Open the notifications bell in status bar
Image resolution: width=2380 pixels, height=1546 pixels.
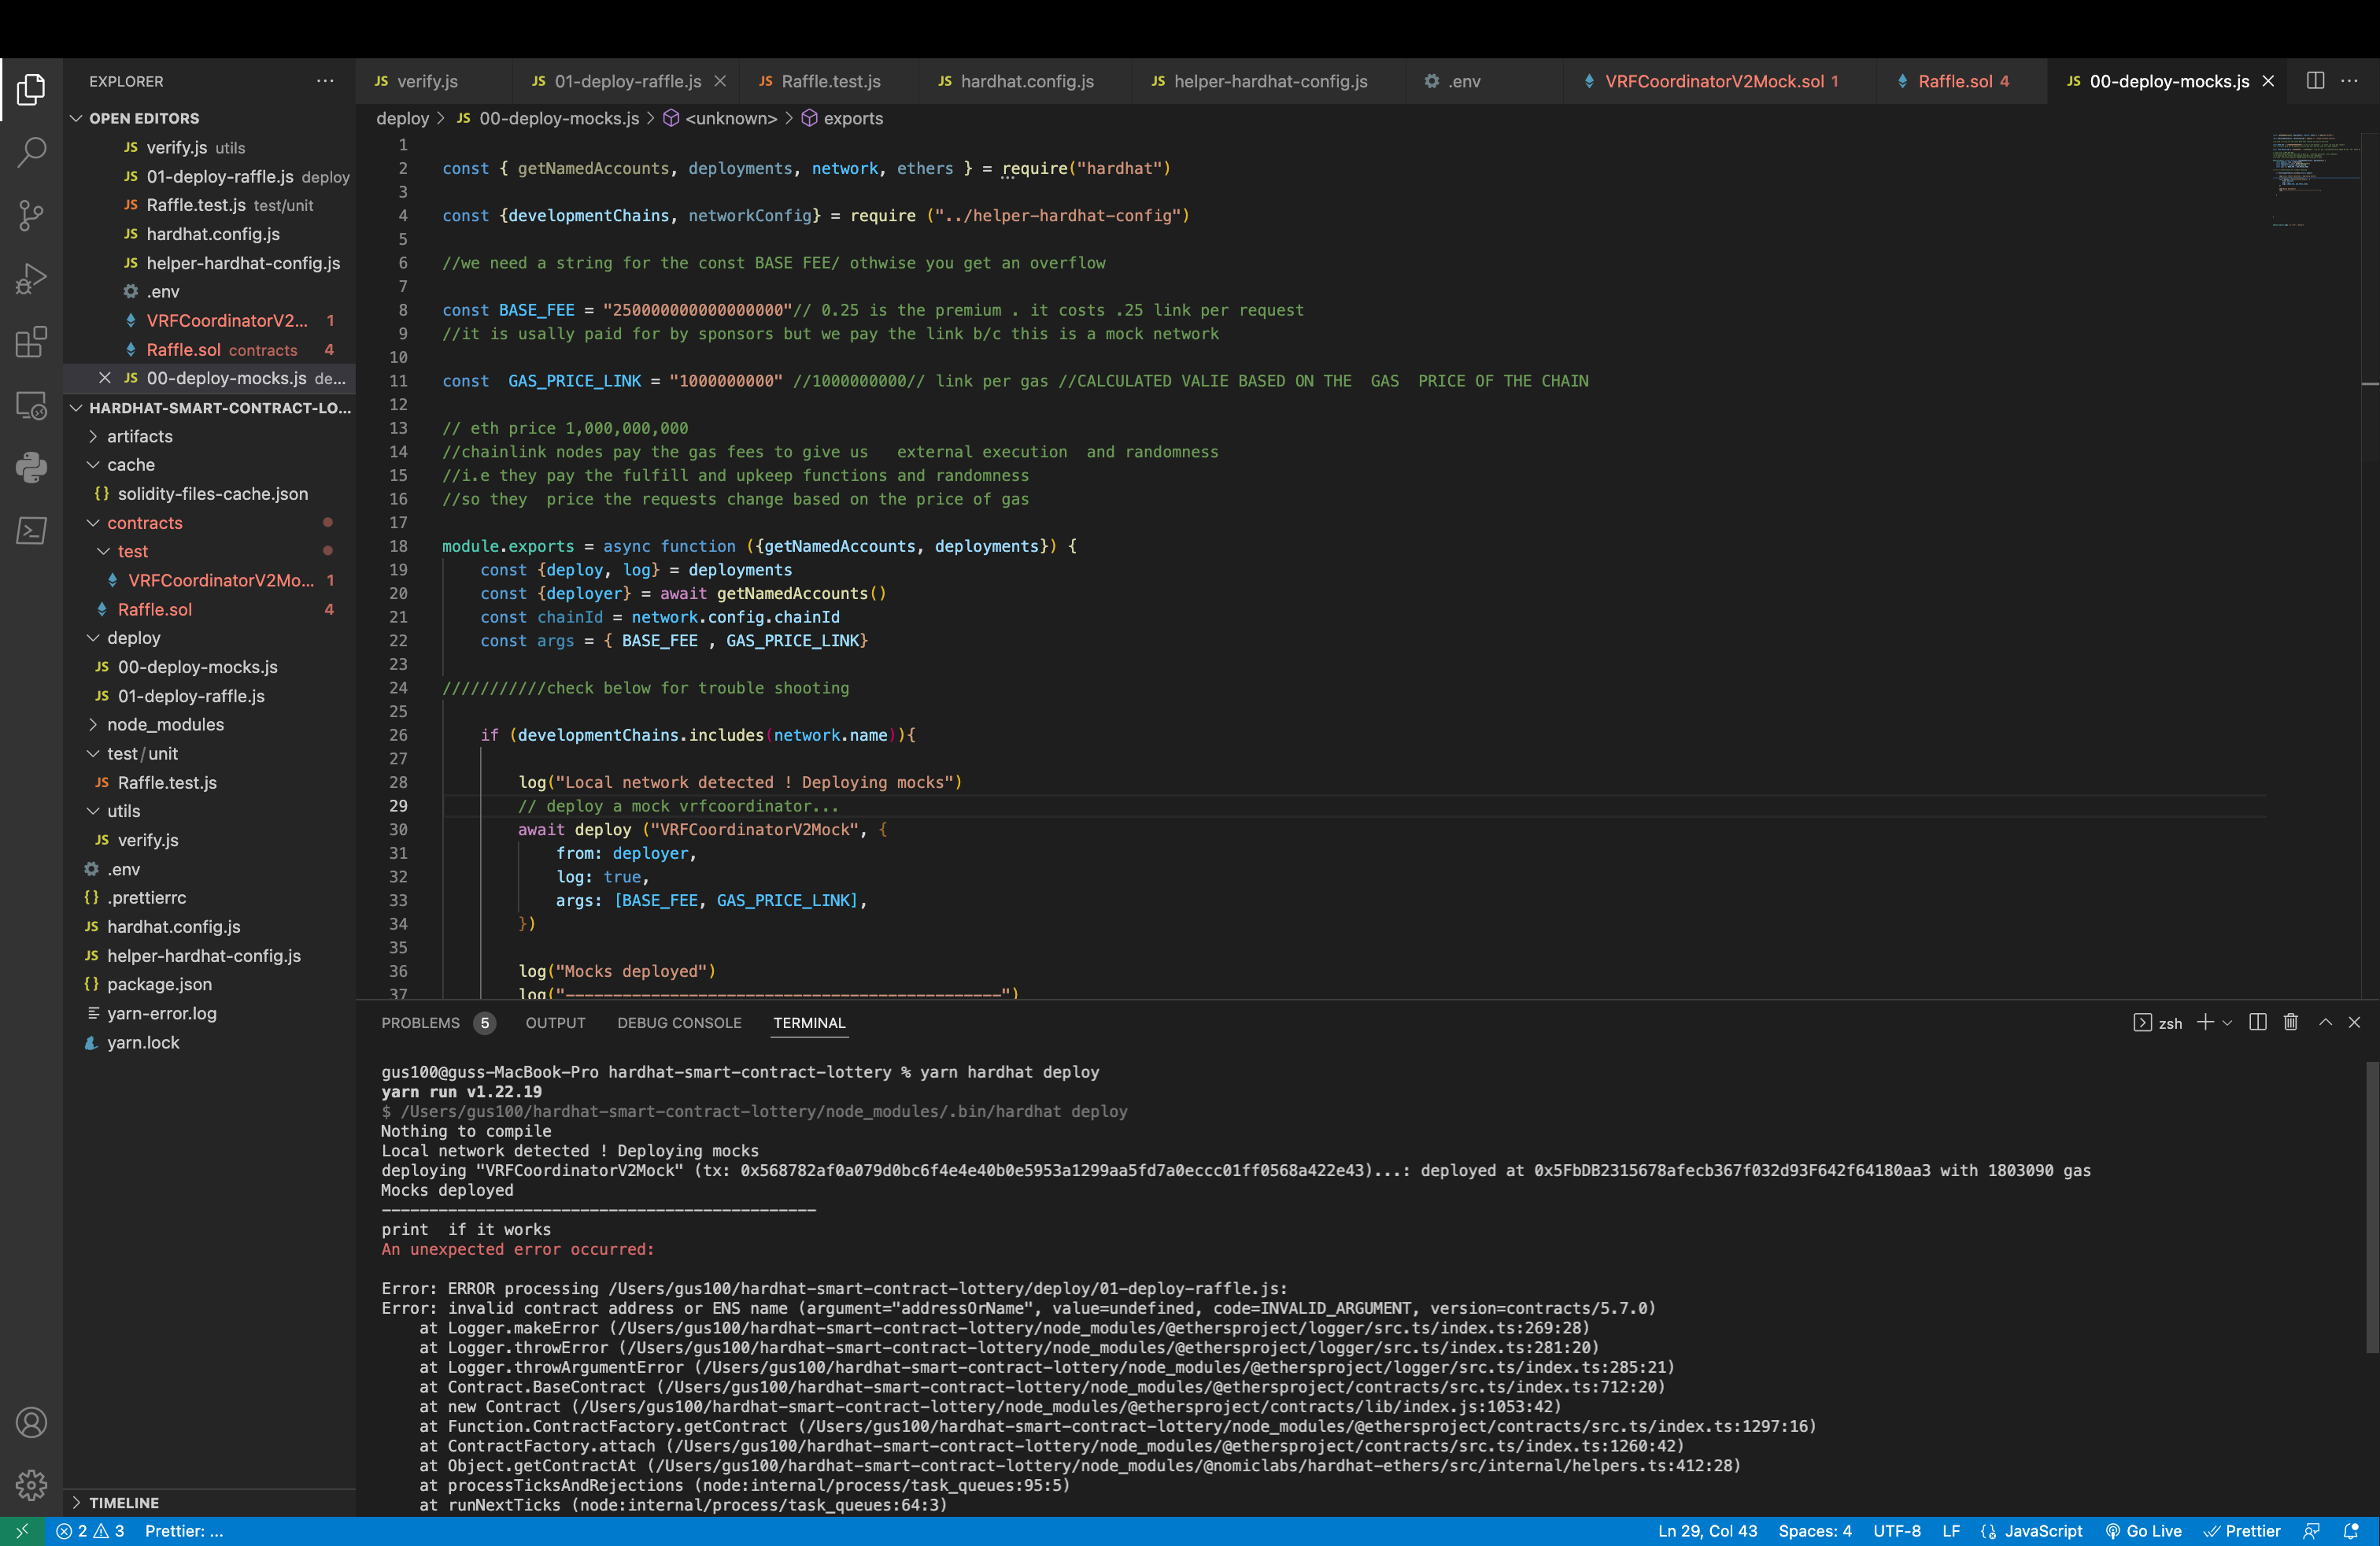[2351, 1531]
